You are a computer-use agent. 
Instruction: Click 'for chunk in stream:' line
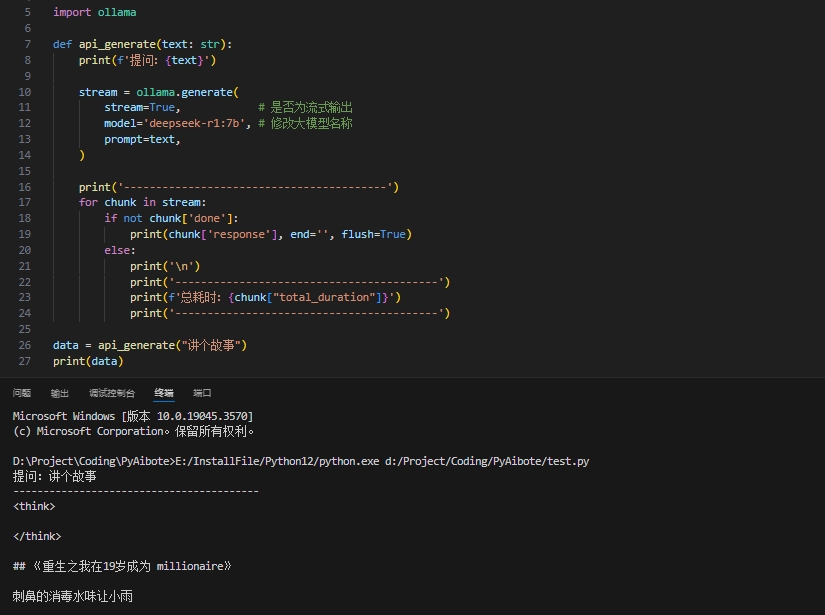pos(143,203)
